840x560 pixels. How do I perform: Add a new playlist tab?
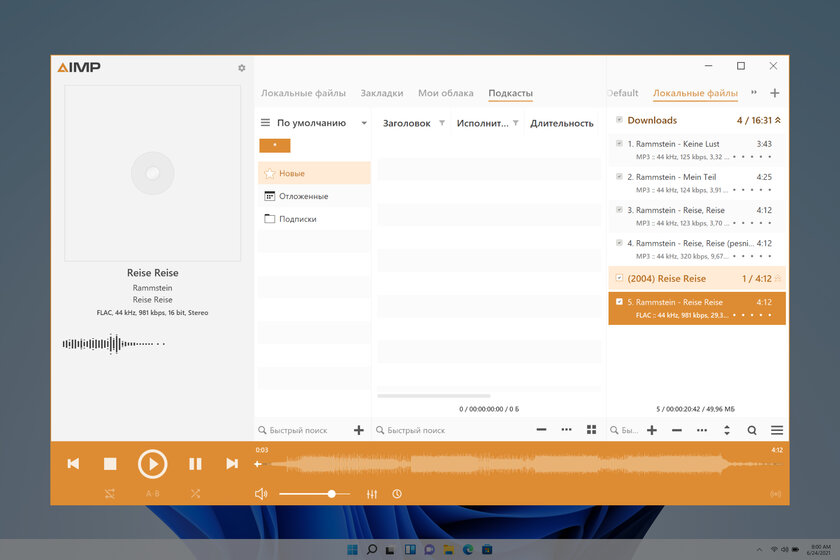point(775,93)
